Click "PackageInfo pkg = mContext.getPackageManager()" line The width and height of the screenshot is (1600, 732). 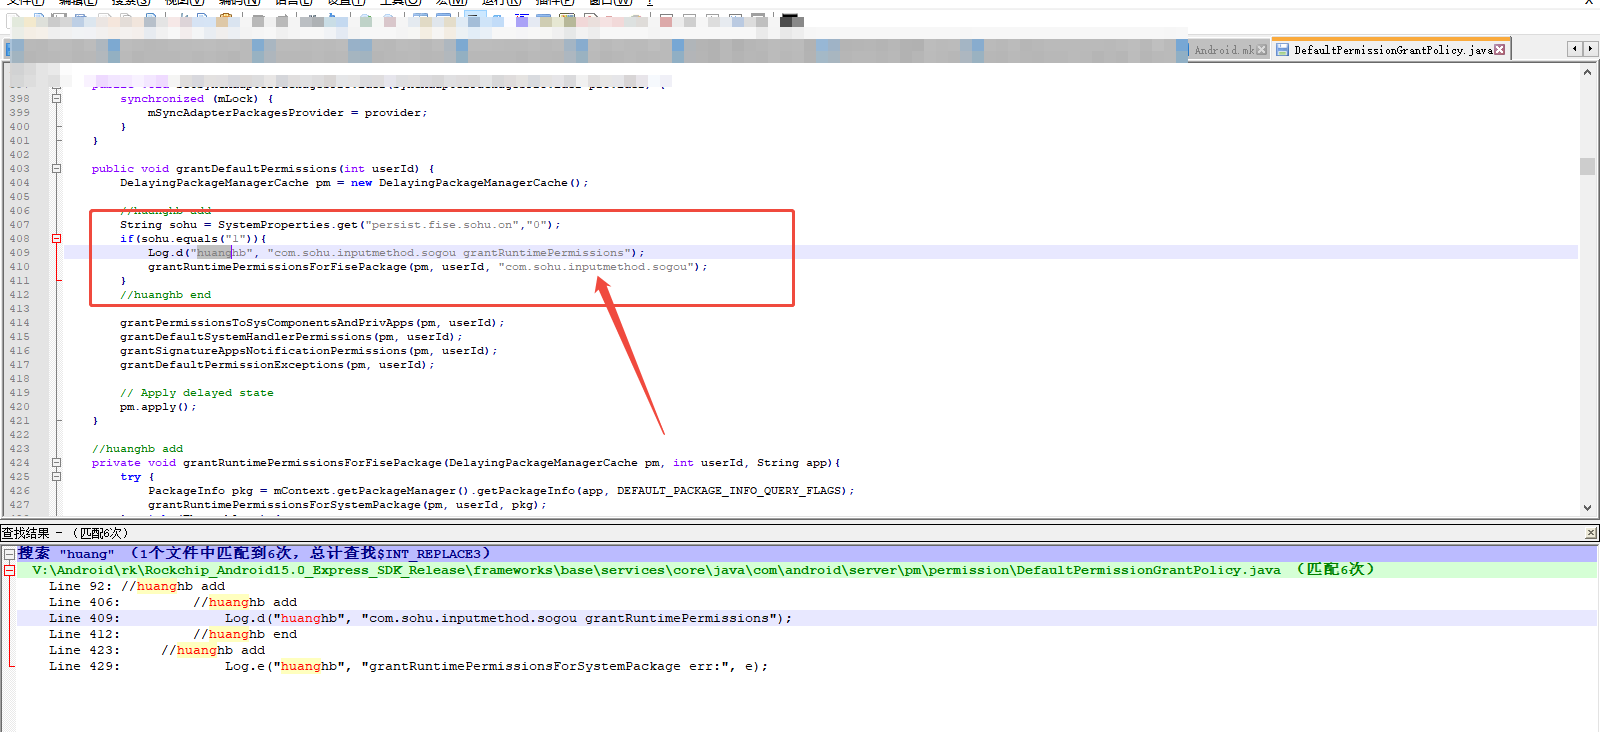click(501, 491)
